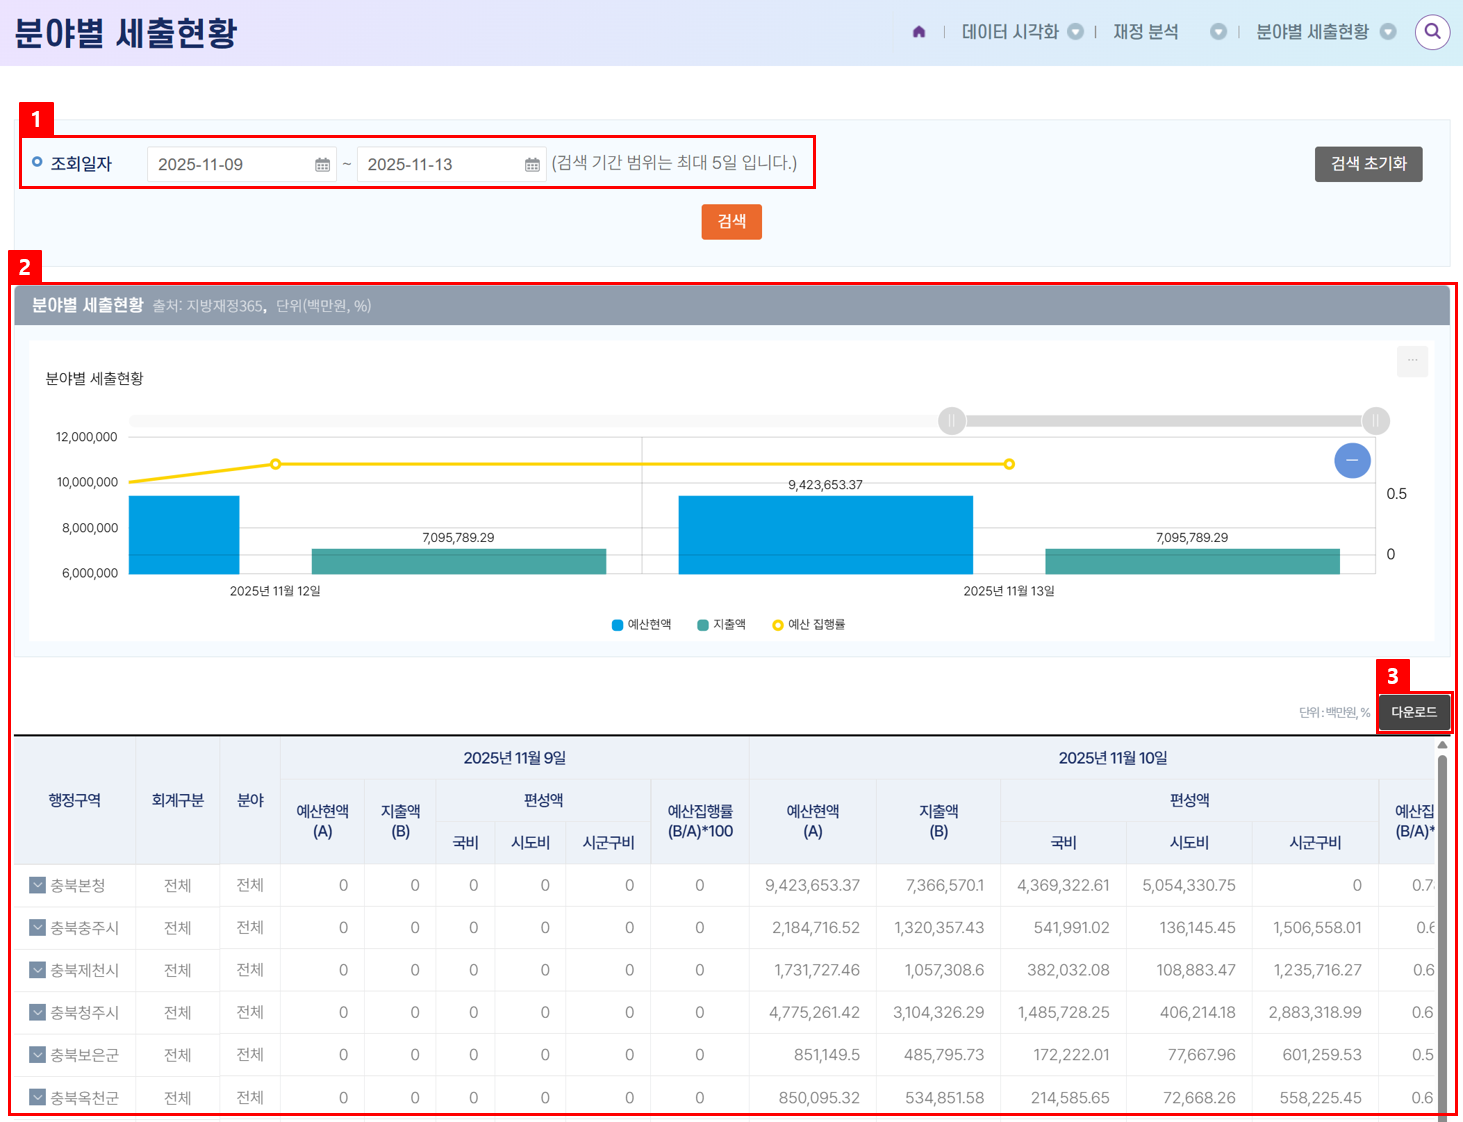Open the chart options ellipsis menu
This screenshot has height=1122, width=1463.
tap(1412, 361)
